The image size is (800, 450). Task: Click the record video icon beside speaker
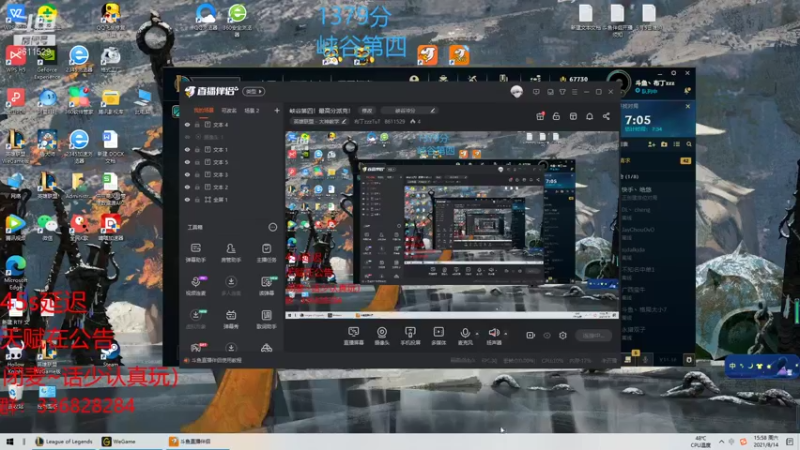tap(531, 335)
